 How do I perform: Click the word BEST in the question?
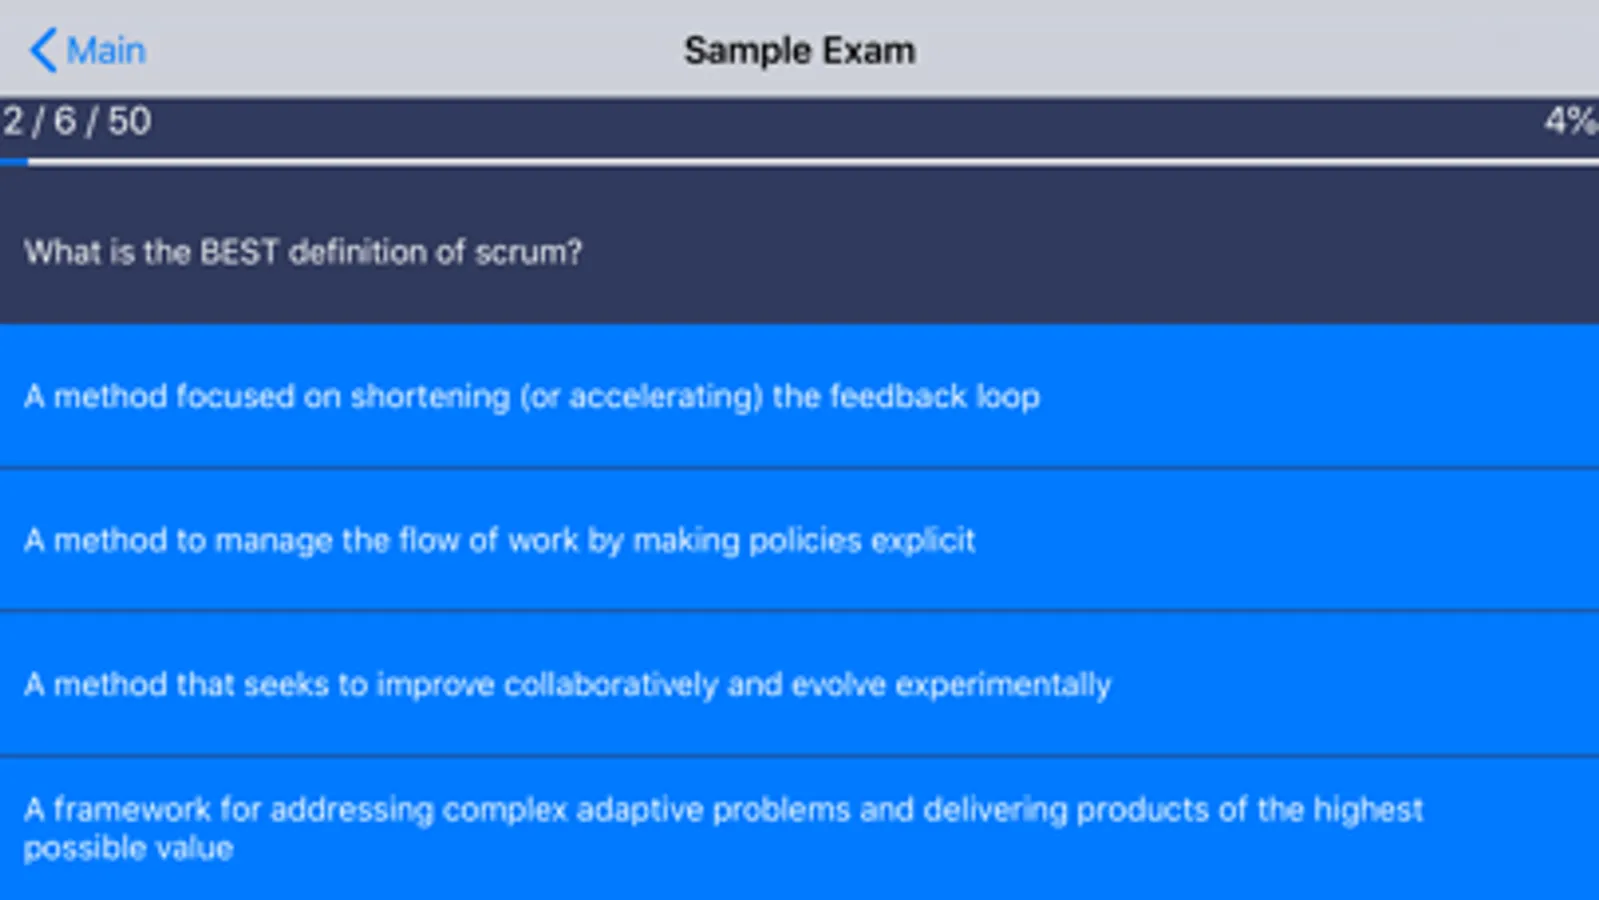239,252
